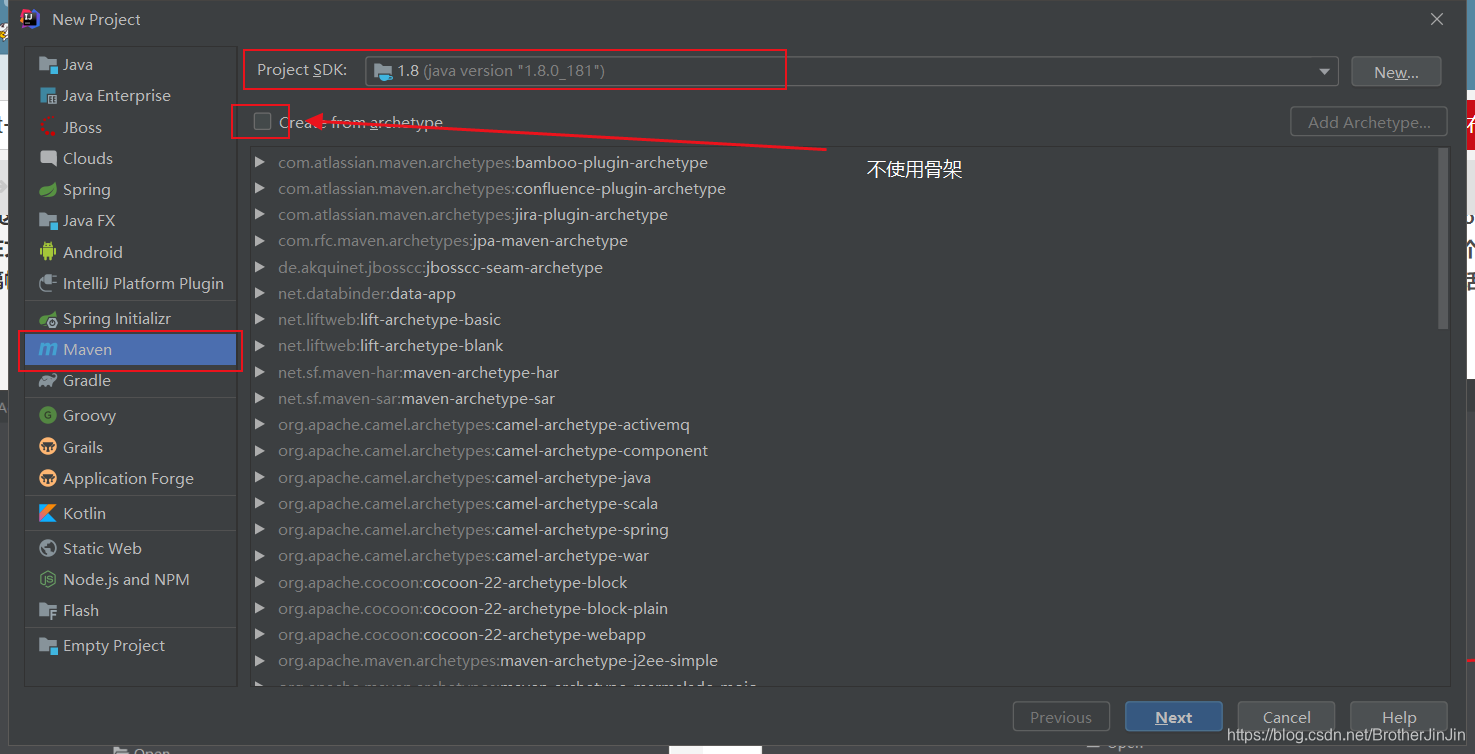Viewport: 1475px width, 754px height.
Task: Expand jpa-maven-archetype entry
Action: 260,241
